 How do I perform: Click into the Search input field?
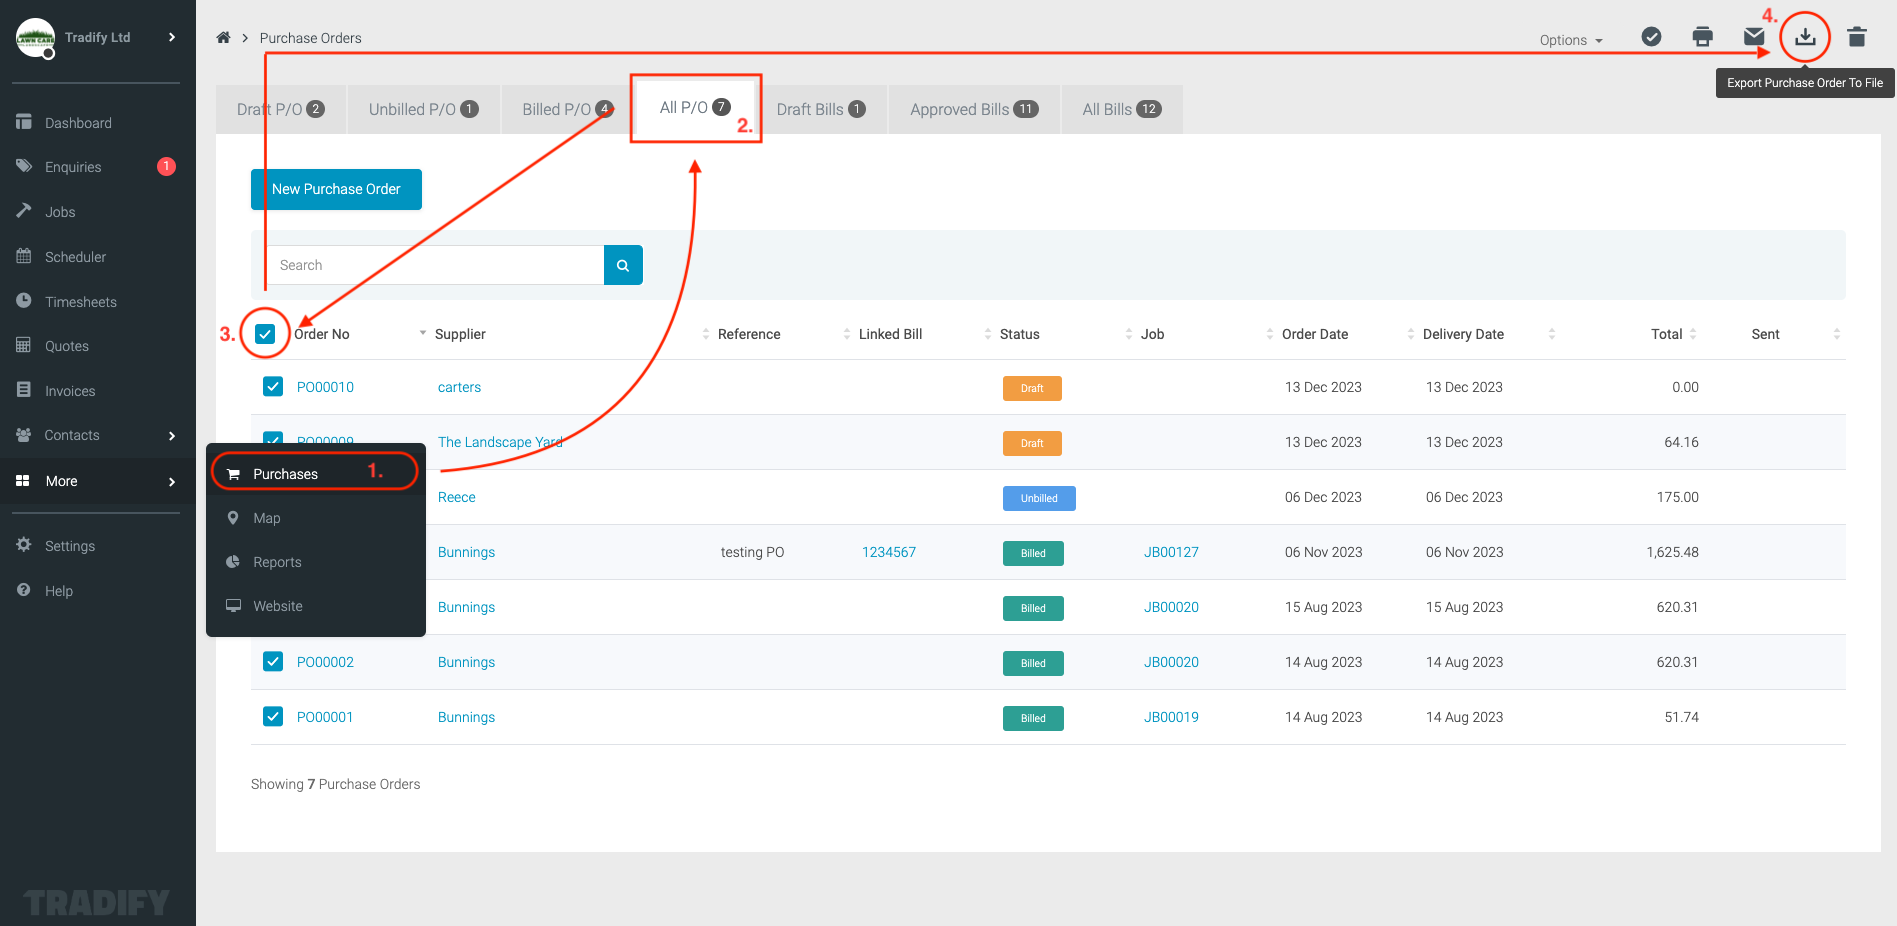436,265
